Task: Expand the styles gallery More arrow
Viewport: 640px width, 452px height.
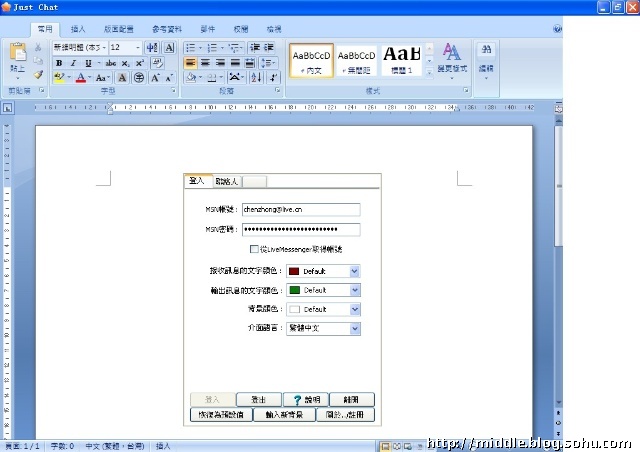Action: pyautogui.click(x=429, y=72)
